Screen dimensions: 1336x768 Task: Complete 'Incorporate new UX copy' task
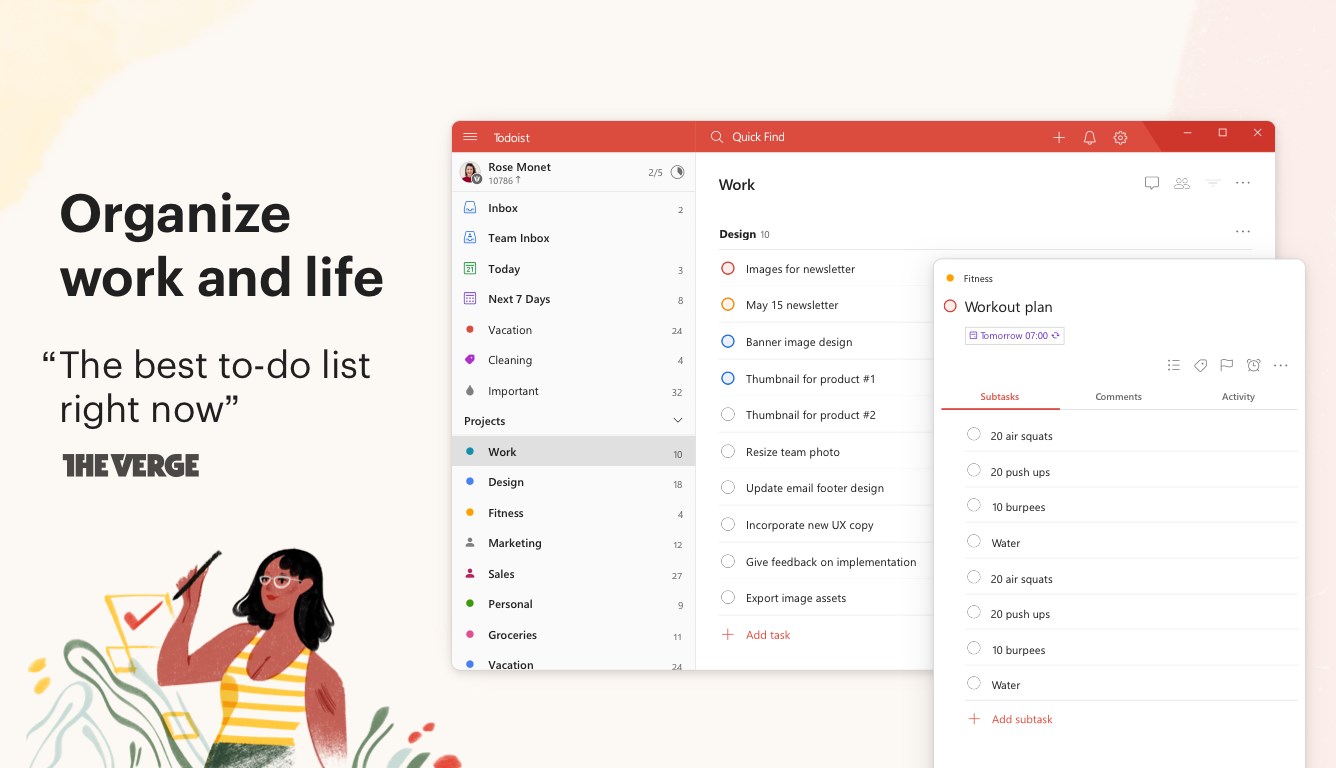(728, 524)
